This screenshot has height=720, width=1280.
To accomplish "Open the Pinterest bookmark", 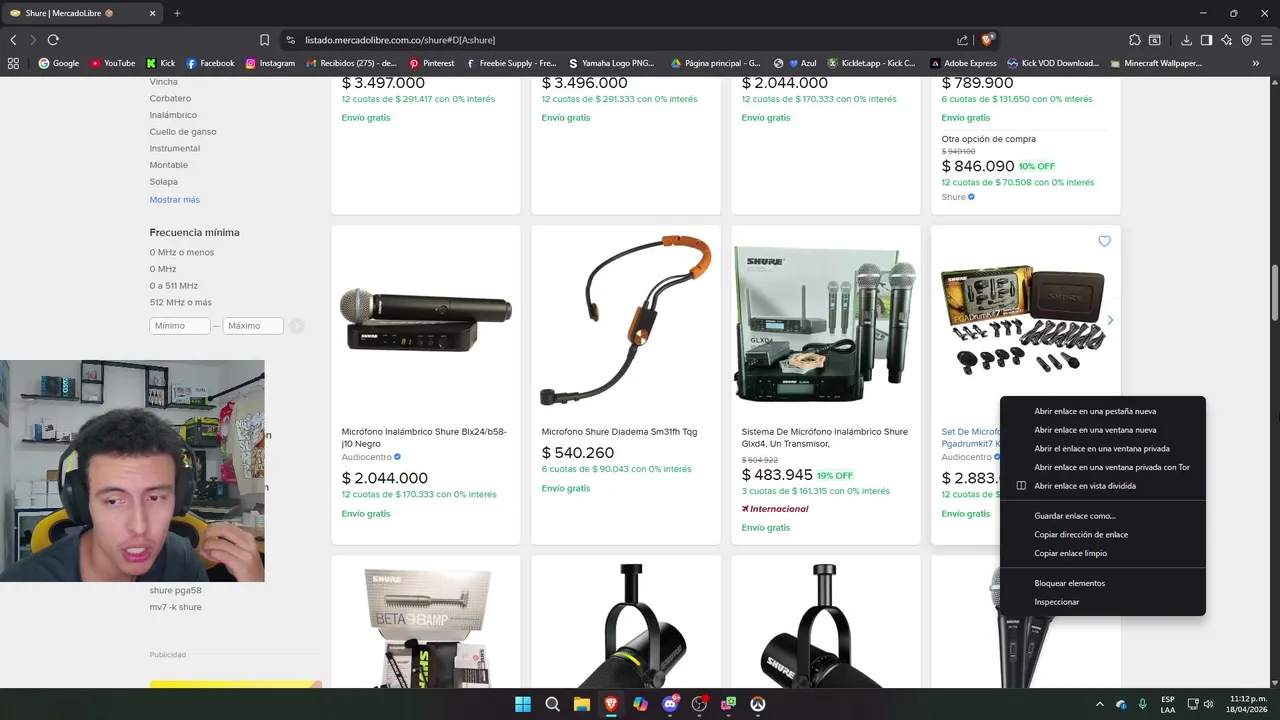I will [x=432, y=63].
